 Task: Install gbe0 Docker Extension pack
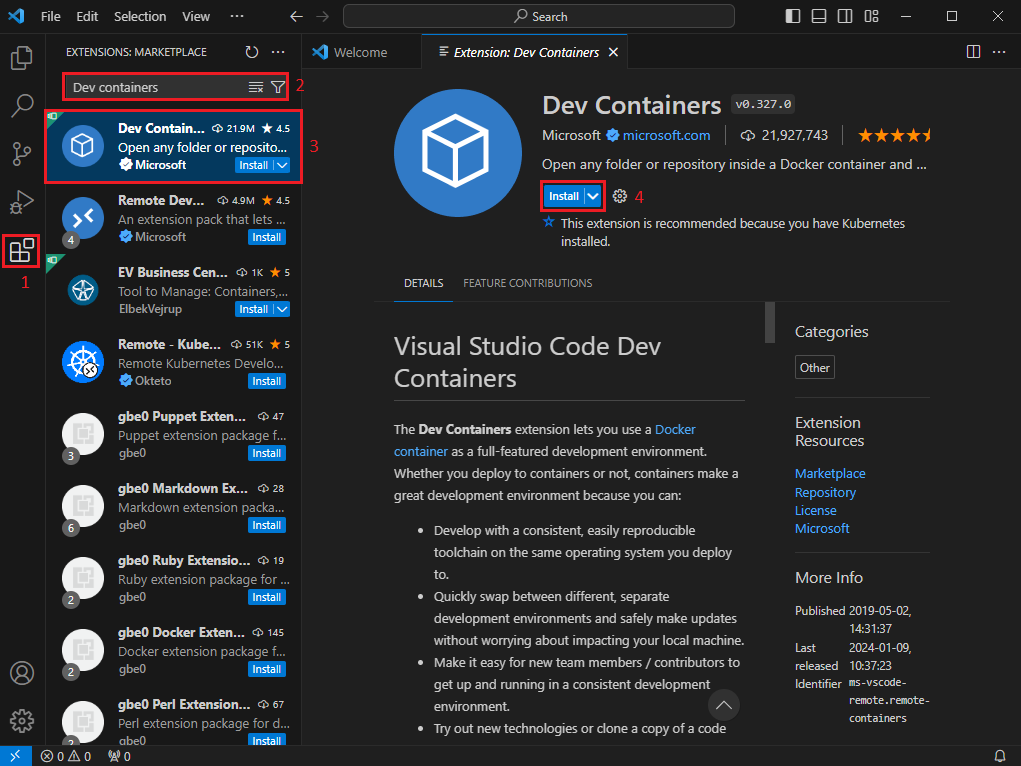(267, 669)
